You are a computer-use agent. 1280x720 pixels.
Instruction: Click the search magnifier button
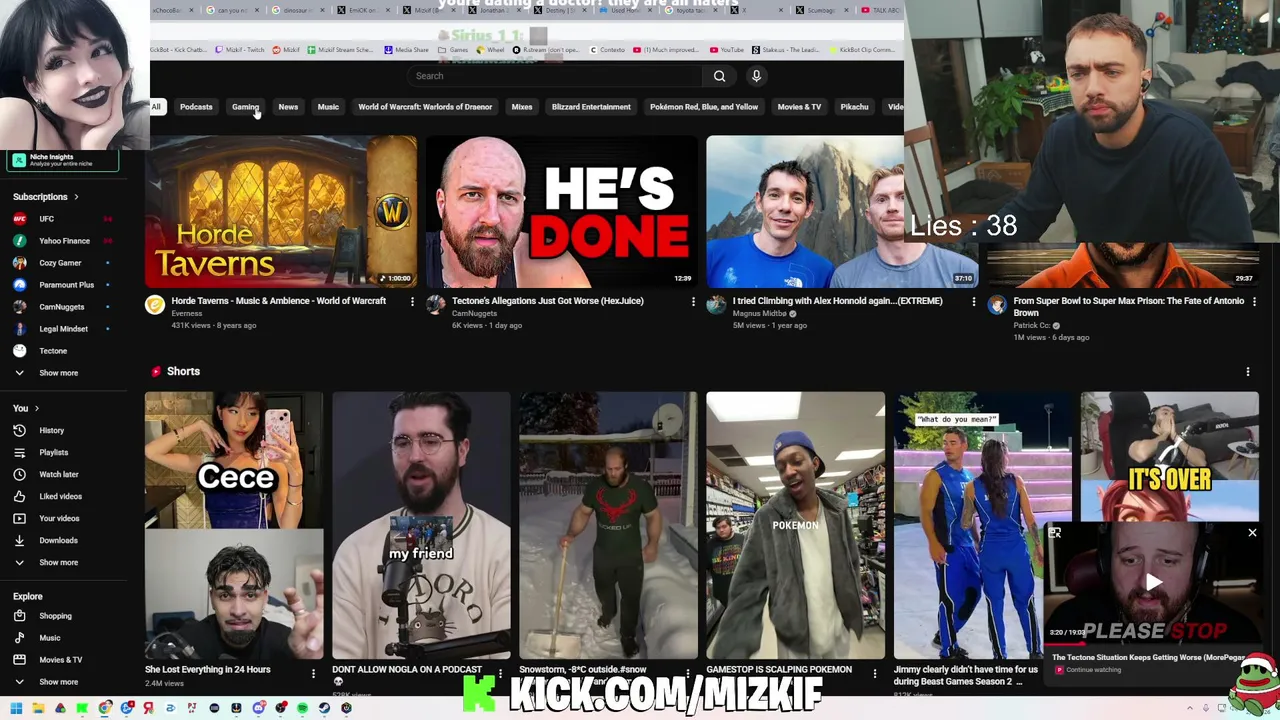pos(719,76)
